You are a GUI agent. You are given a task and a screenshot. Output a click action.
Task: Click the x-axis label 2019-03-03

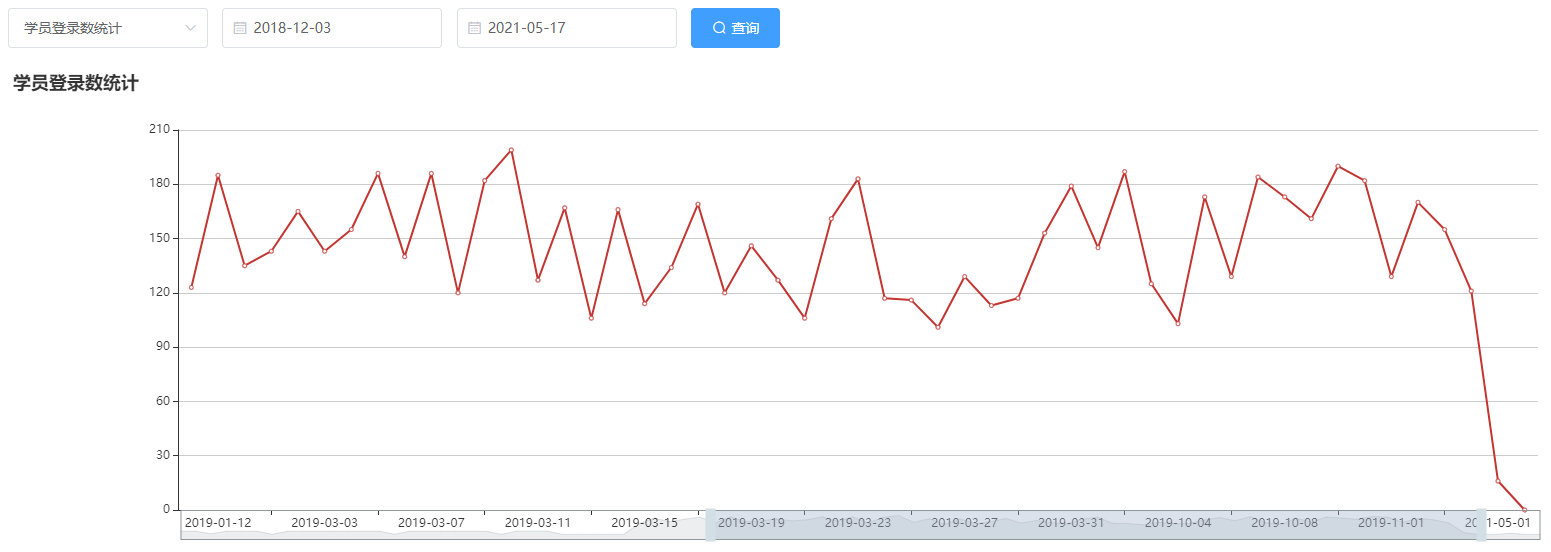pyautogui.click(x=324, y=523)
